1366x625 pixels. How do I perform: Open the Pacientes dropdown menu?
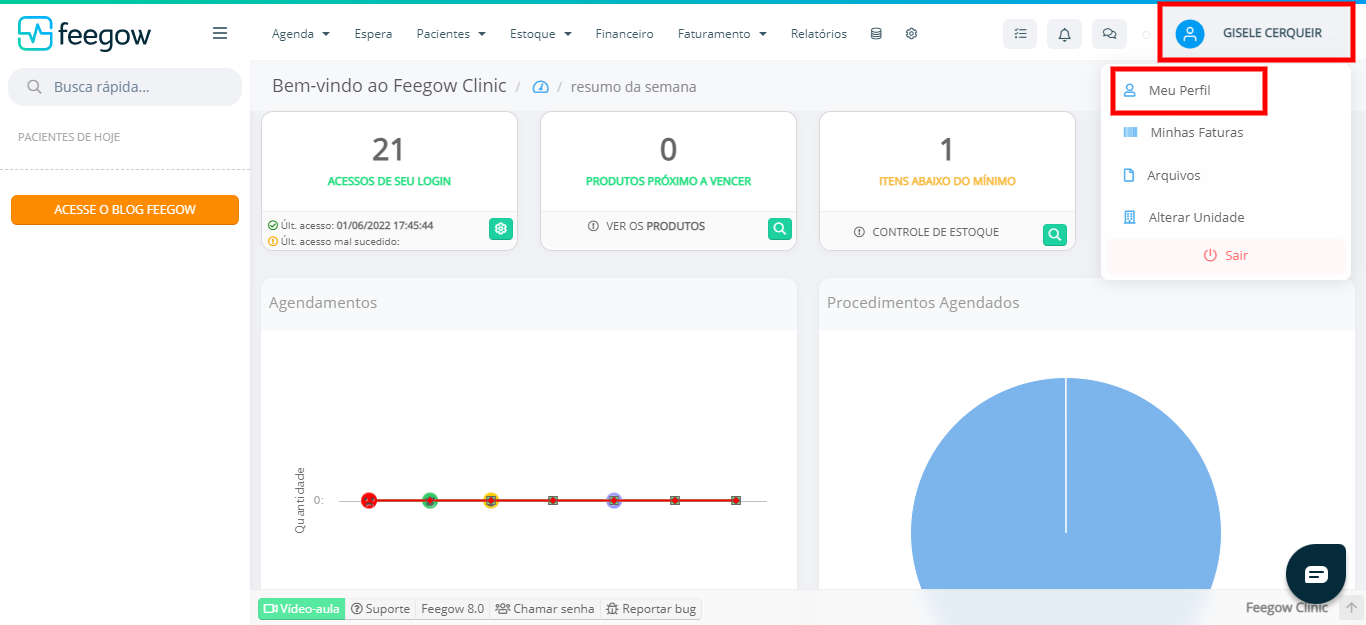[x=451, y=34]
